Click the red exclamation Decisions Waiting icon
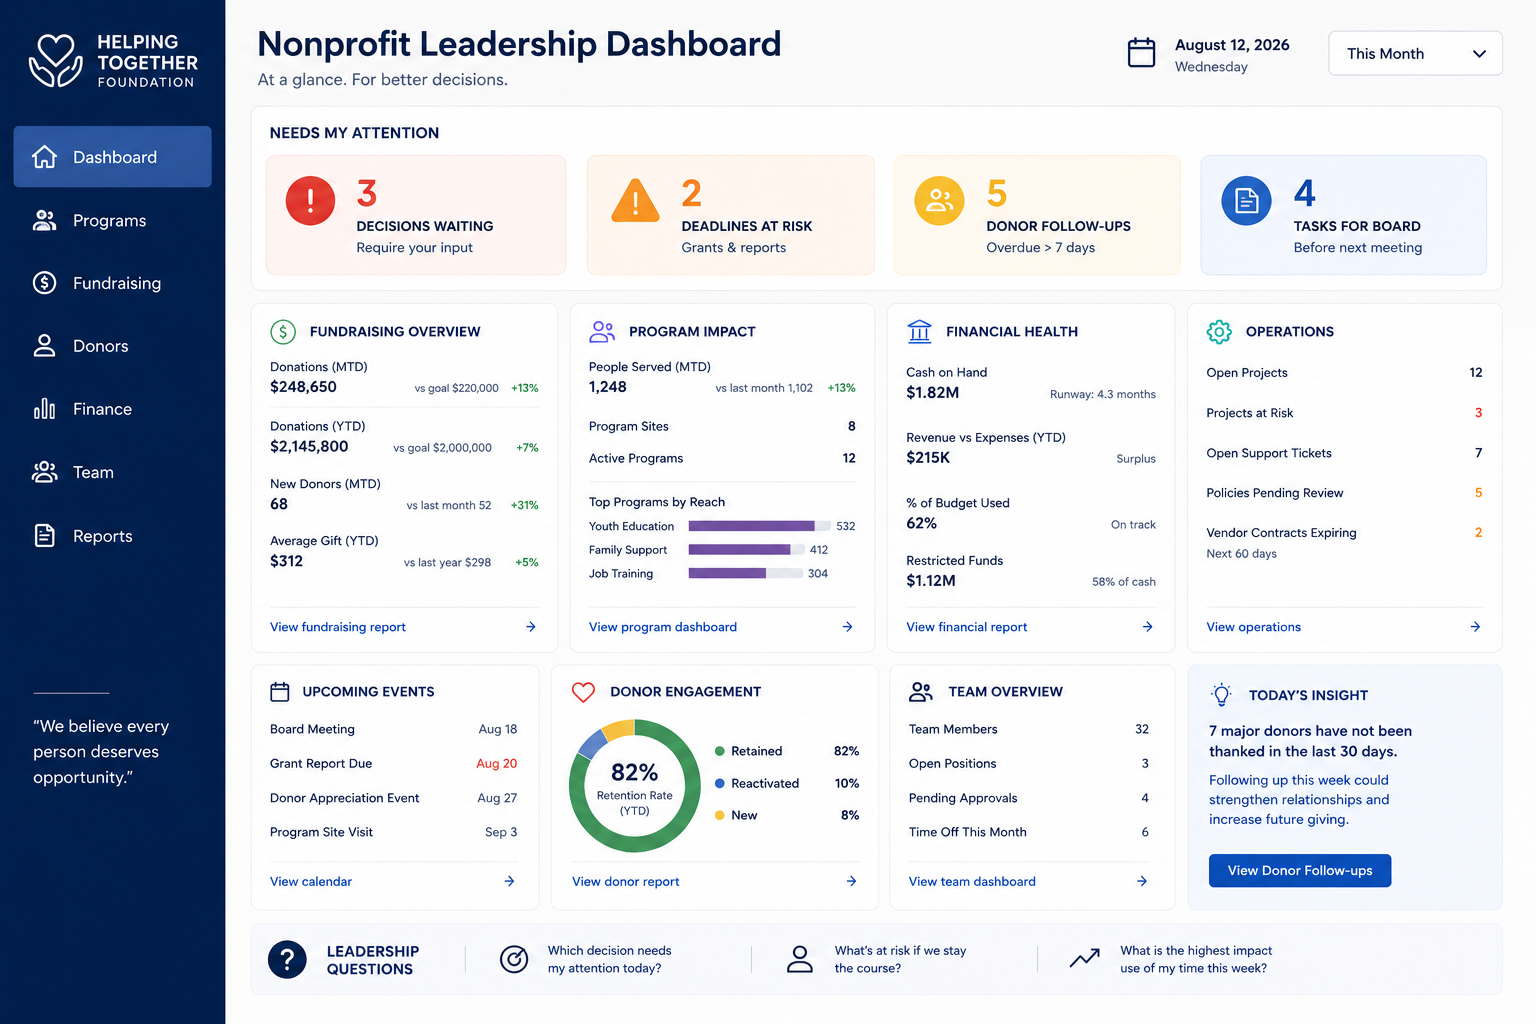The image size is (1536, 1024). [310, 201]
